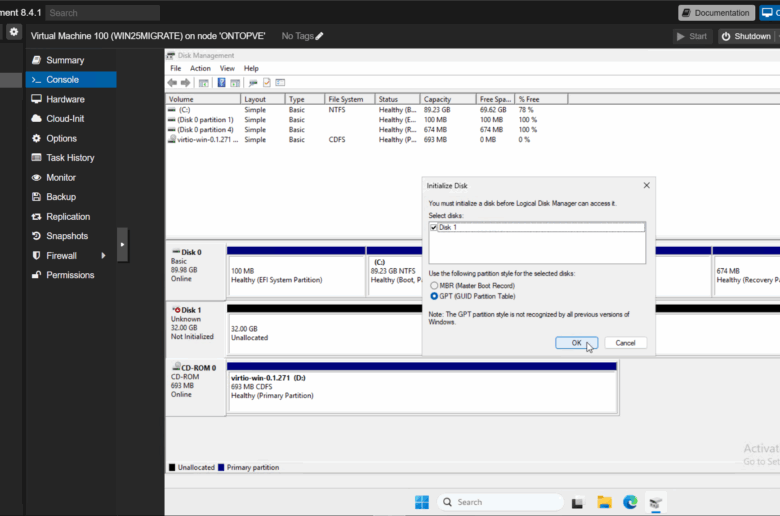The width and height of the screenshot is (780, 516).
Task: Select GPT (GUID Partition Table) option
Action: point(434,296)
